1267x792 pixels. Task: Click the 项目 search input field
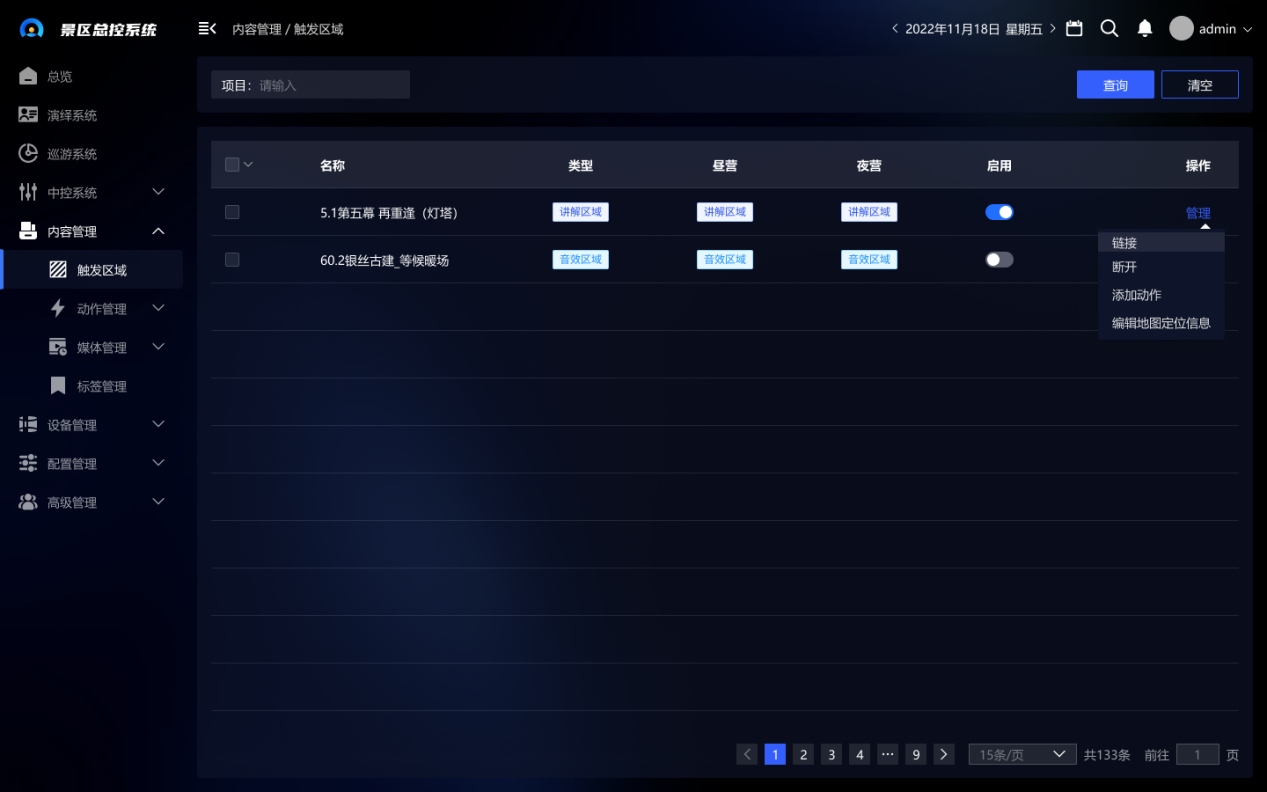click(330, 85)
